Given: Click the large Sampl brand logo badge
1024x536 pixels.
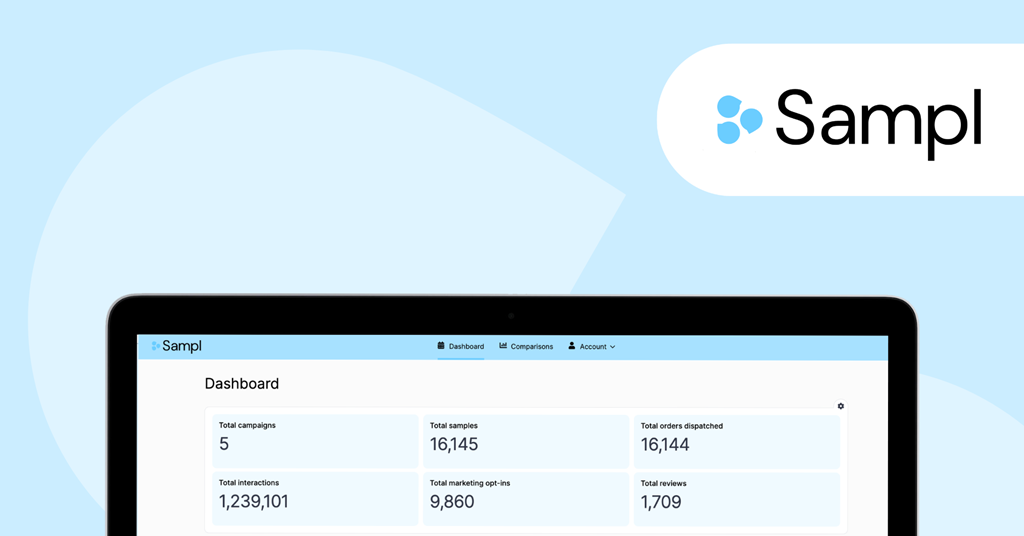Looking at the screenshot, I should pos(840,120).
